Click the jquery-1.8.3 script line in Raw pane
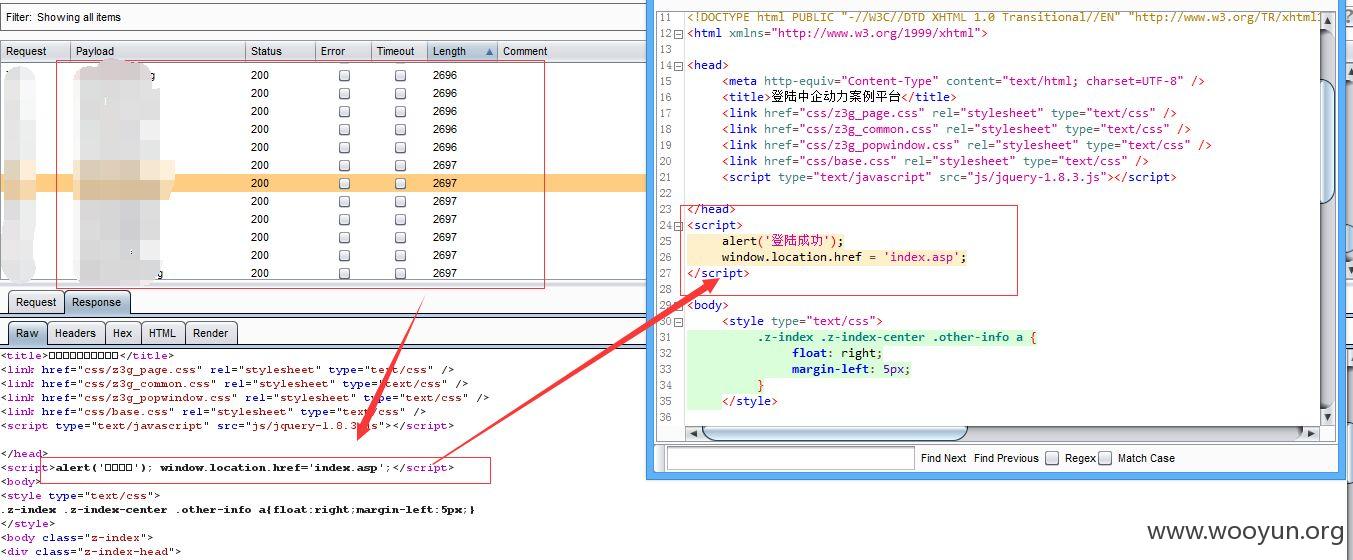 coord(227,425)
